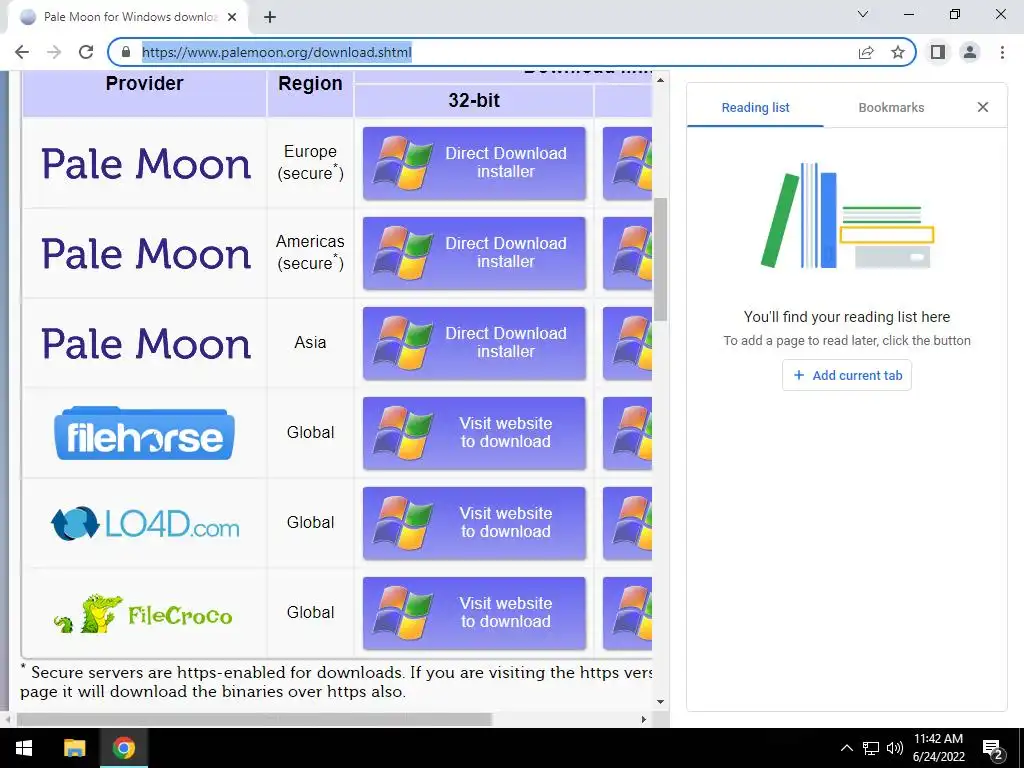Click 64-bit button in LO4D row
Image resolution: width=1024 pixels, height=768 pixels.
click(x=628, y=523)
